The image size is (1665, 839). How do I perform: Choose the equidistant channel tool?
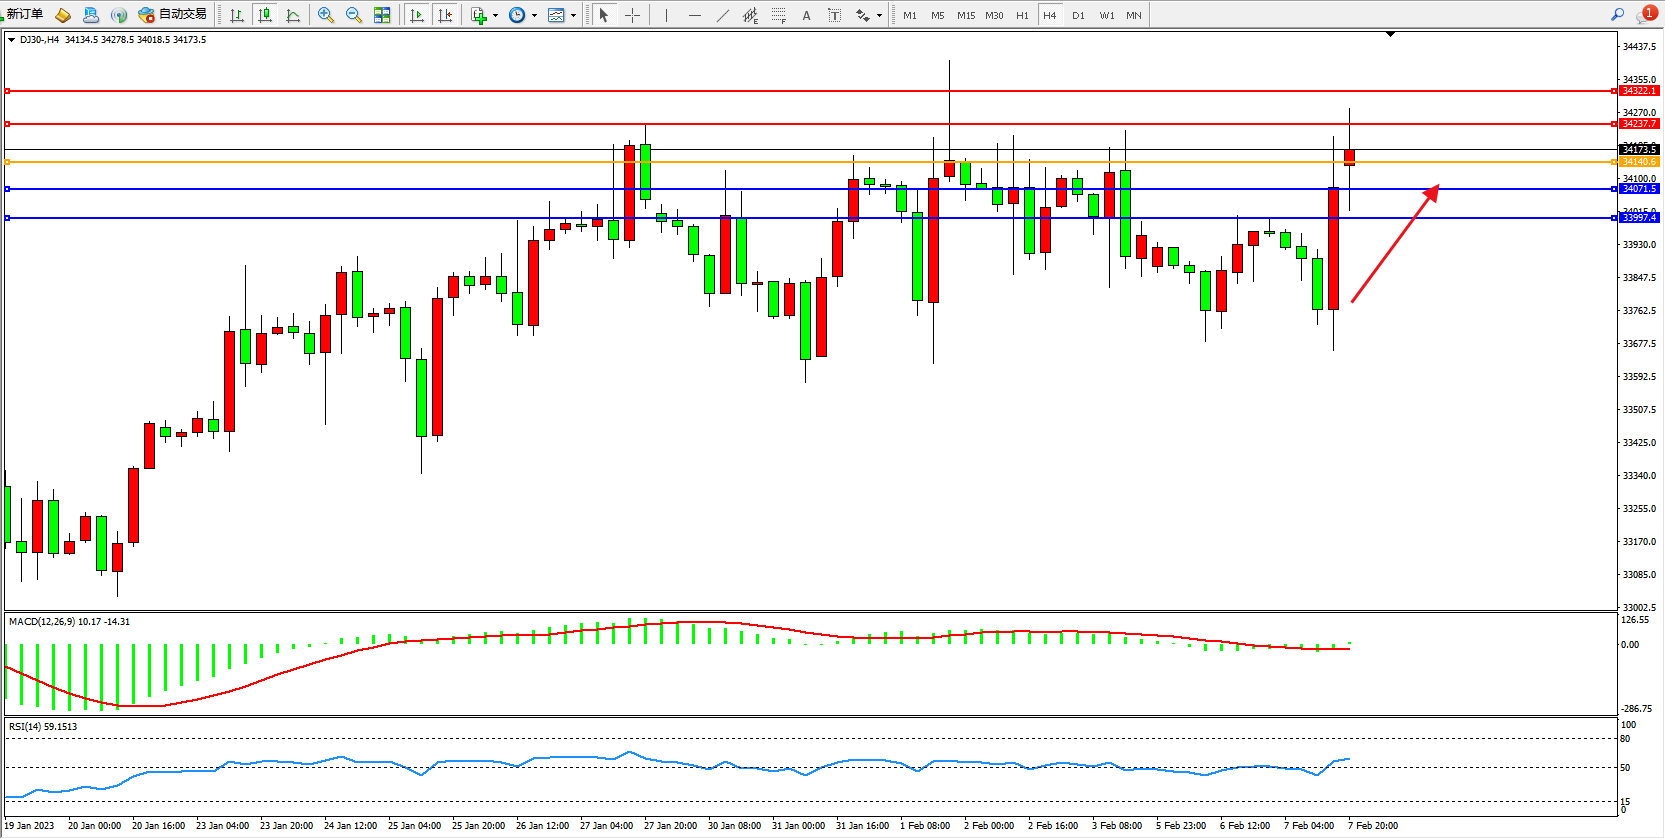coord(750,15)
